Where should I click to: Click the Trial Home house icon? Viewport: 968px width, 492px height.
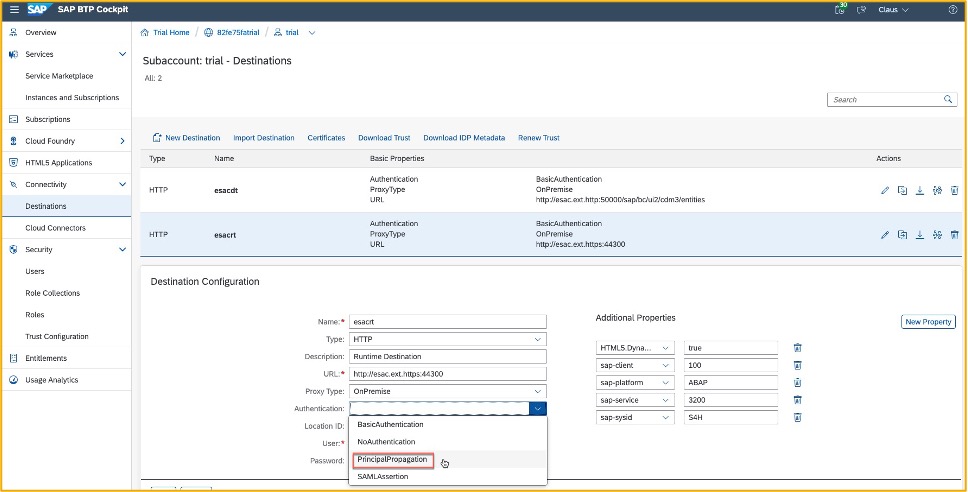pos(144,32)
